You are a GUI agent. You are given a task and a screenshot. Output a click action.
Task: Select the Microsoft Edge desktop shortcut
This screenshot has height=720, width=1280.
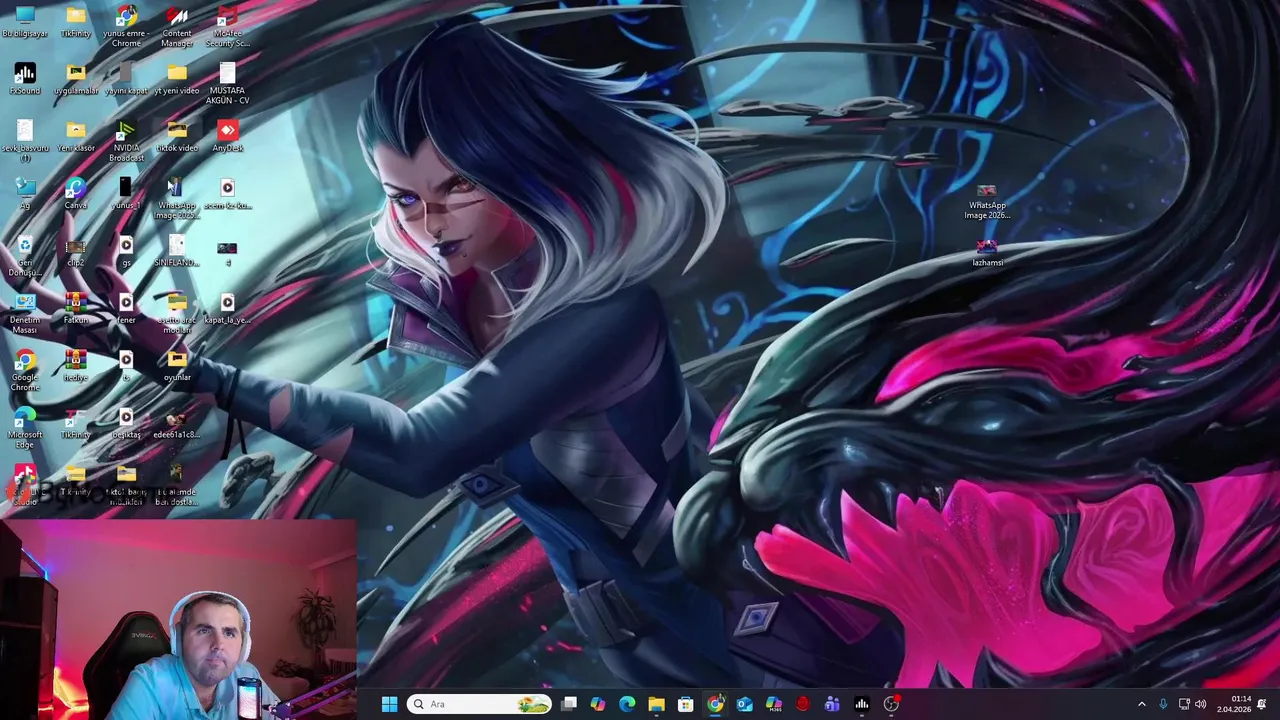click(25, 428)
